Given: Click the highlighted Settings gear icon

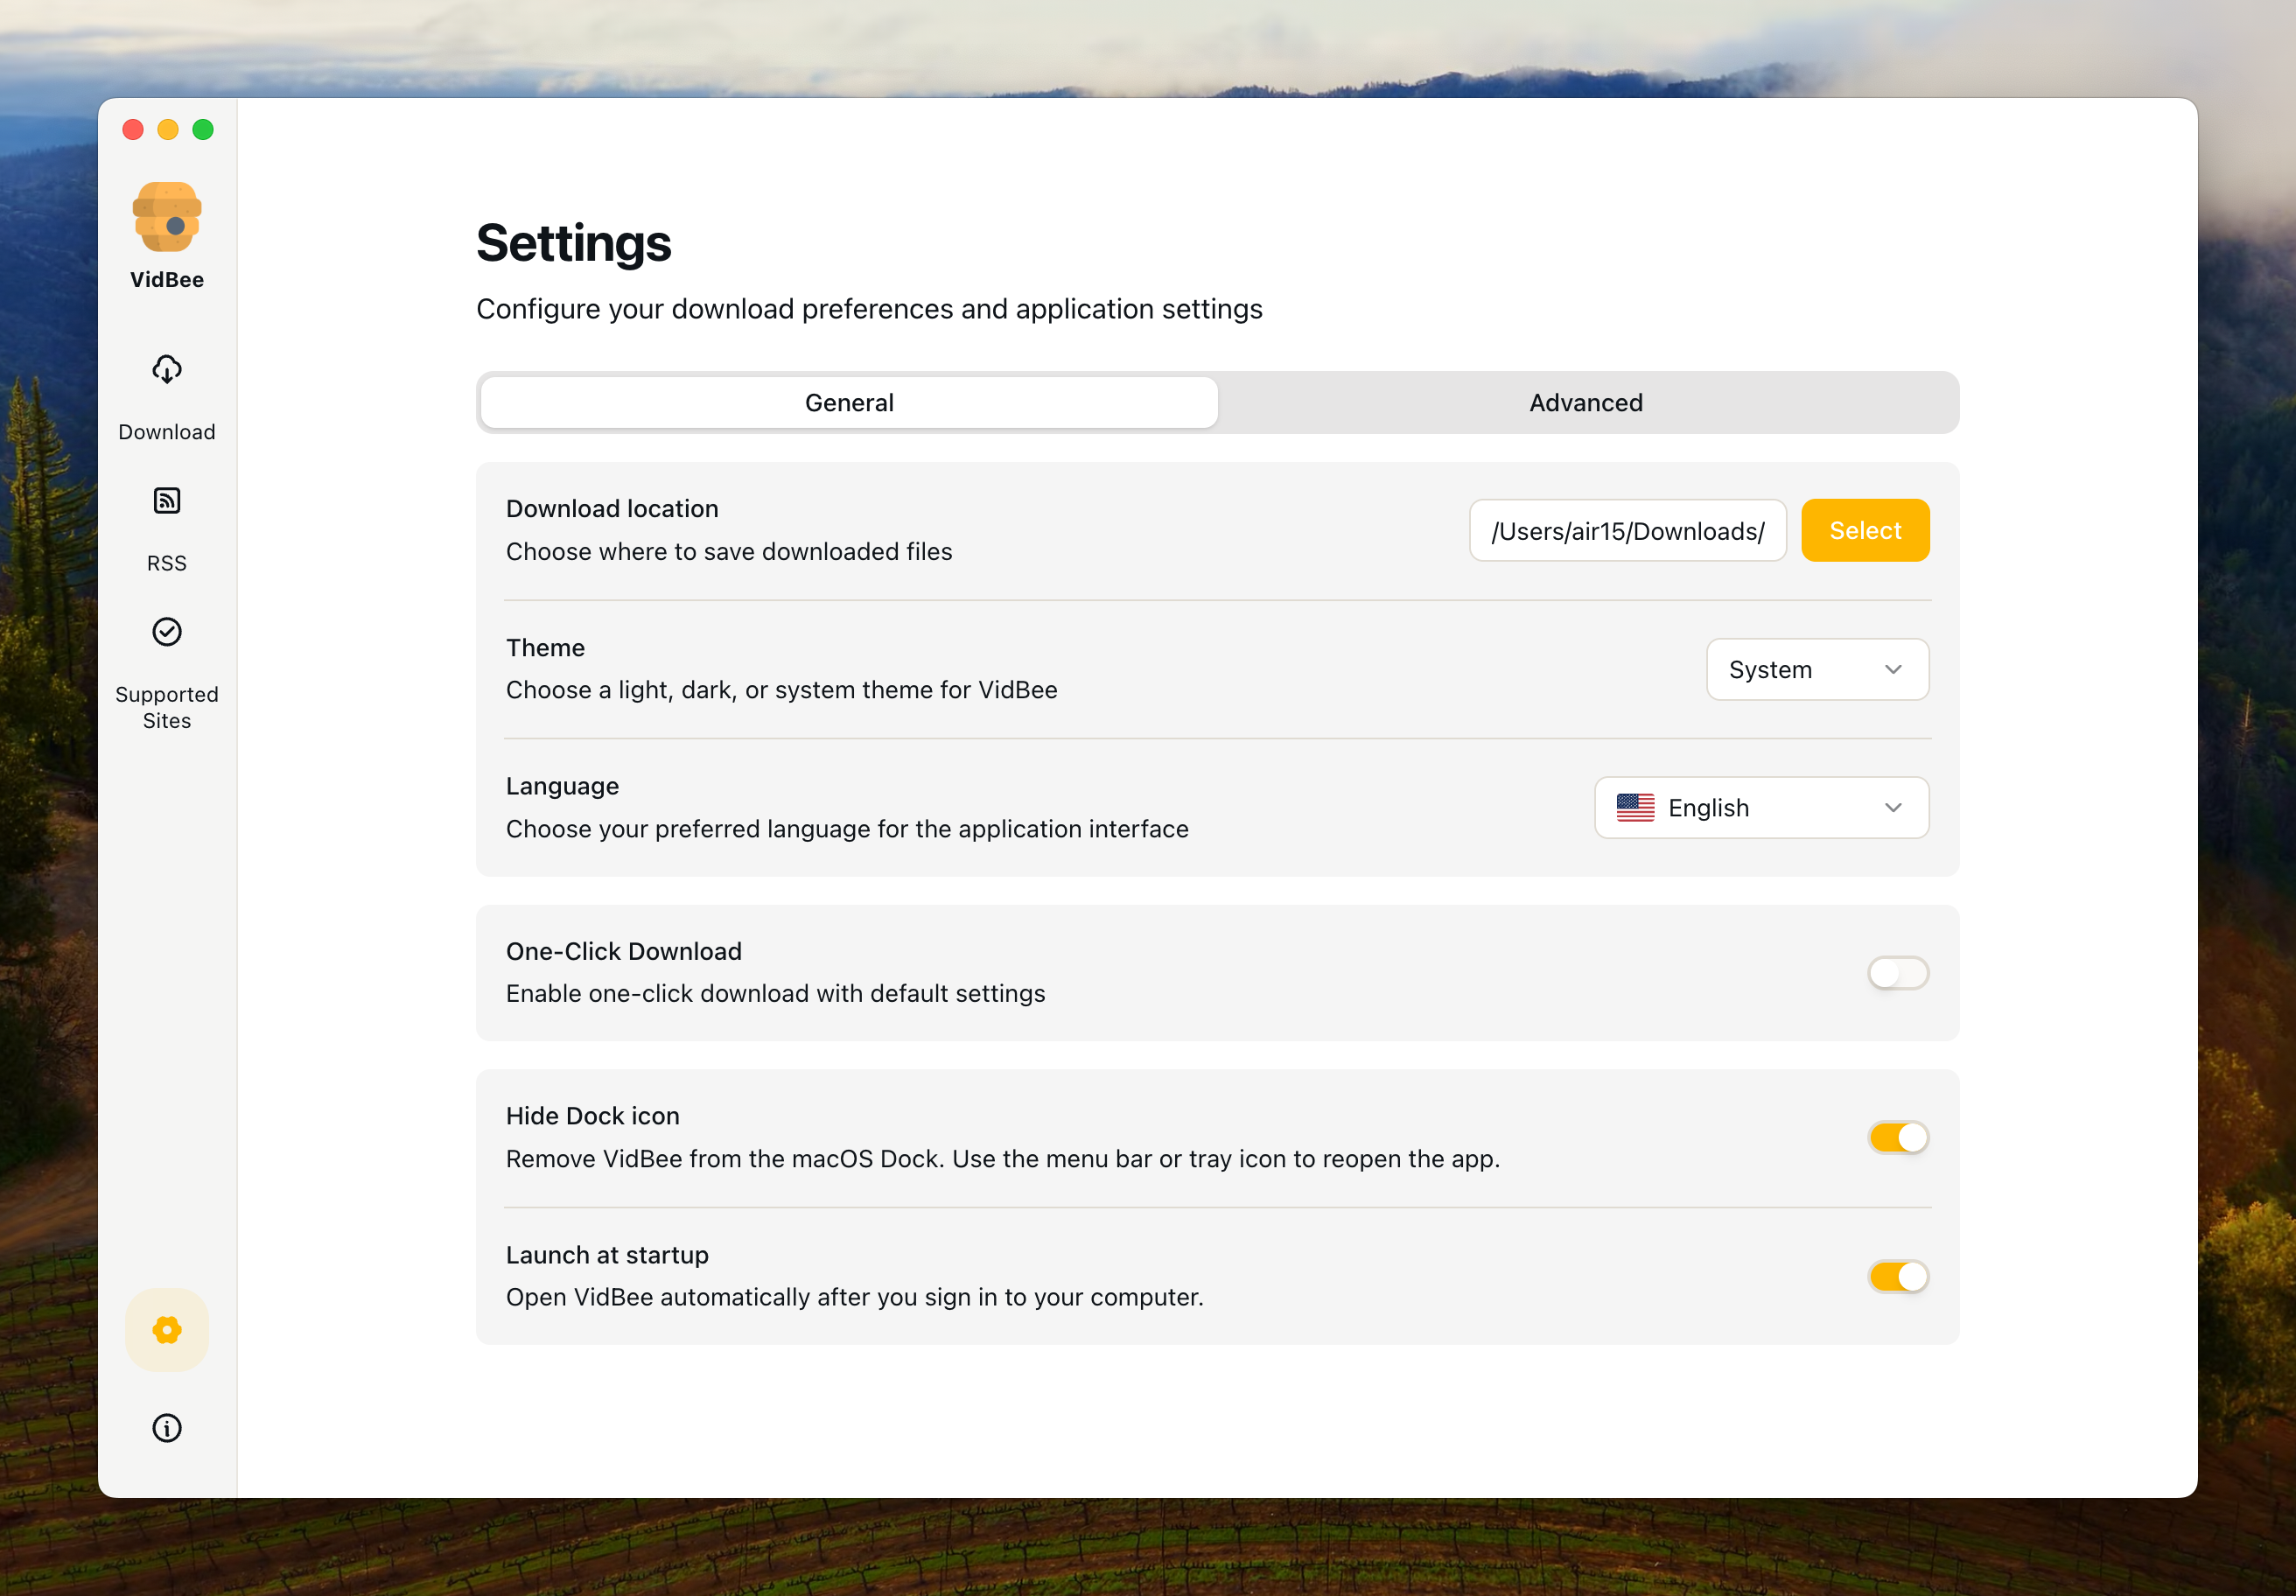Looking at the screenshot, I should [166, 1330].
